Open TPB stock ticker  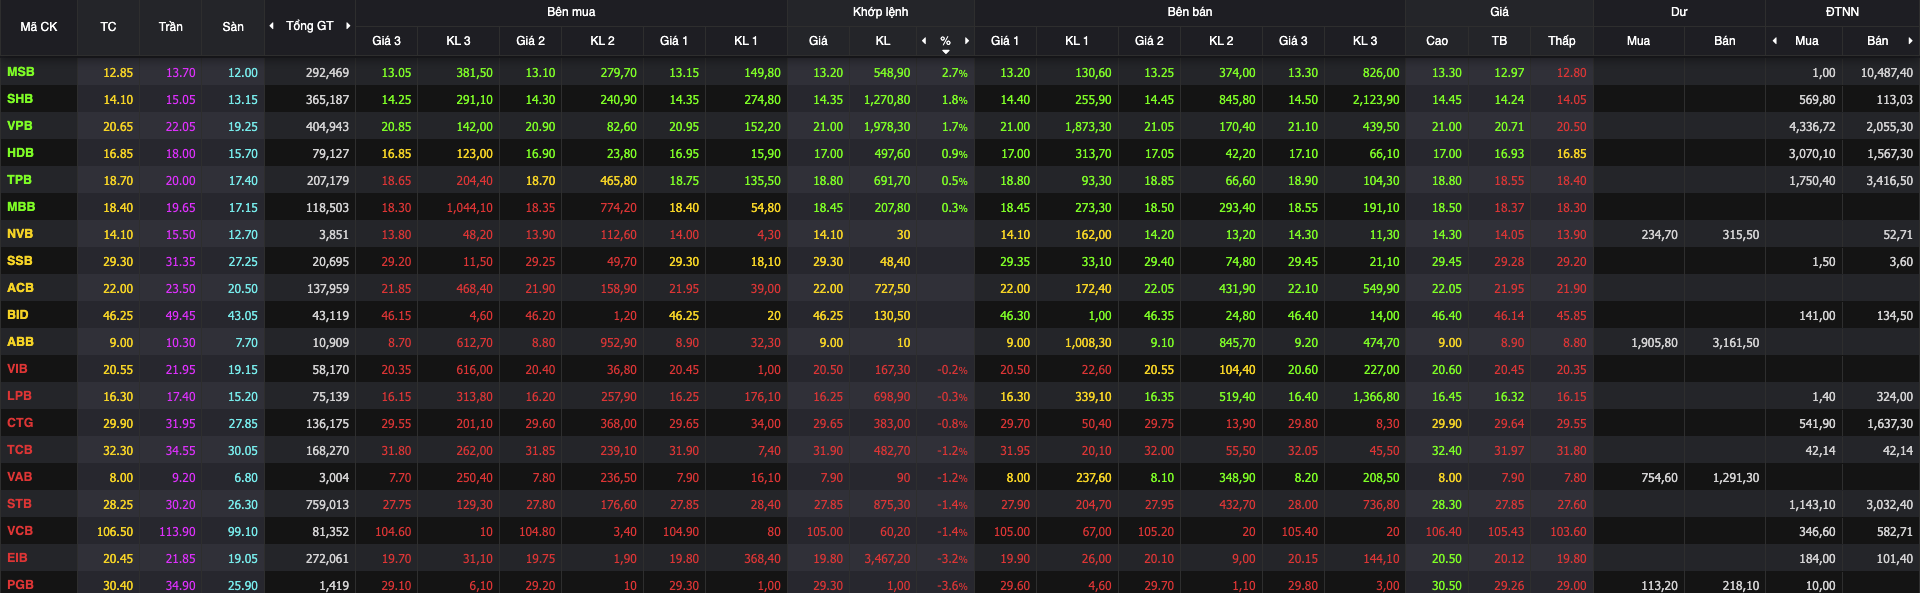click(x=19, y=180)
